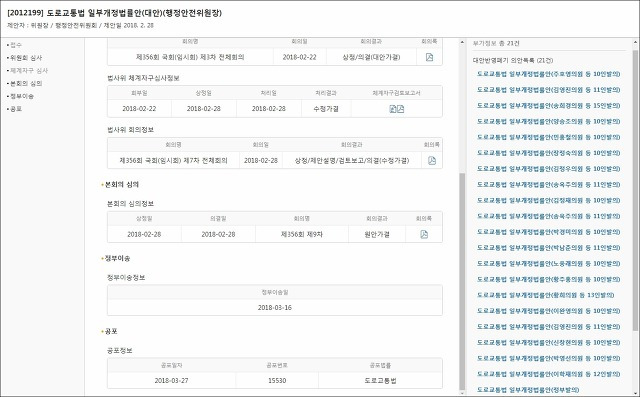The image size is (640, 397).
Task: Click 회부일 value '2018-02-22' in 체계자구심사정보
Action: [x=139, y=109]
